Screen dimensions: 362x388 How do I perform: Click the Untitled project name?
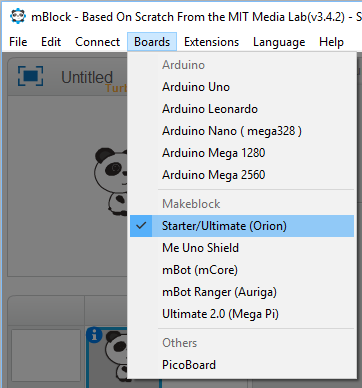pos(87,77)
